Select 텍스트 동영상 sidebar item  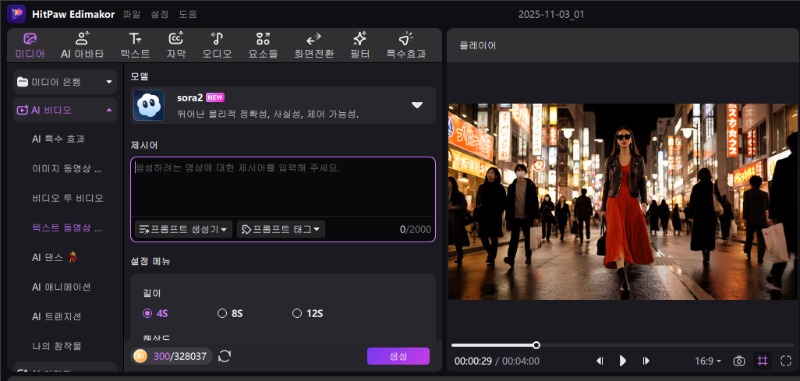66,228
